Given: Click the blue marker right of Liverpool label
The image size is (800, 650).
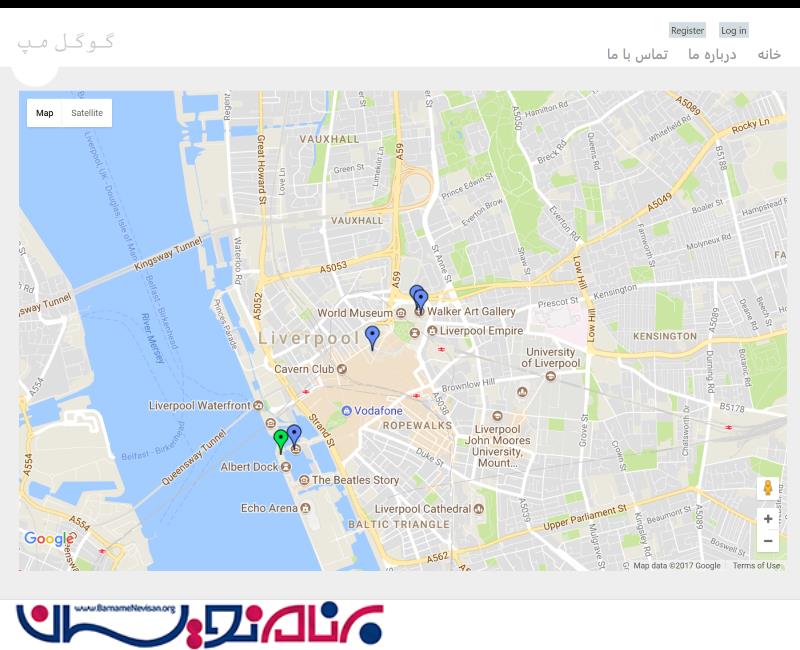Looking at the screenshot, I should [x=373, y=338].
